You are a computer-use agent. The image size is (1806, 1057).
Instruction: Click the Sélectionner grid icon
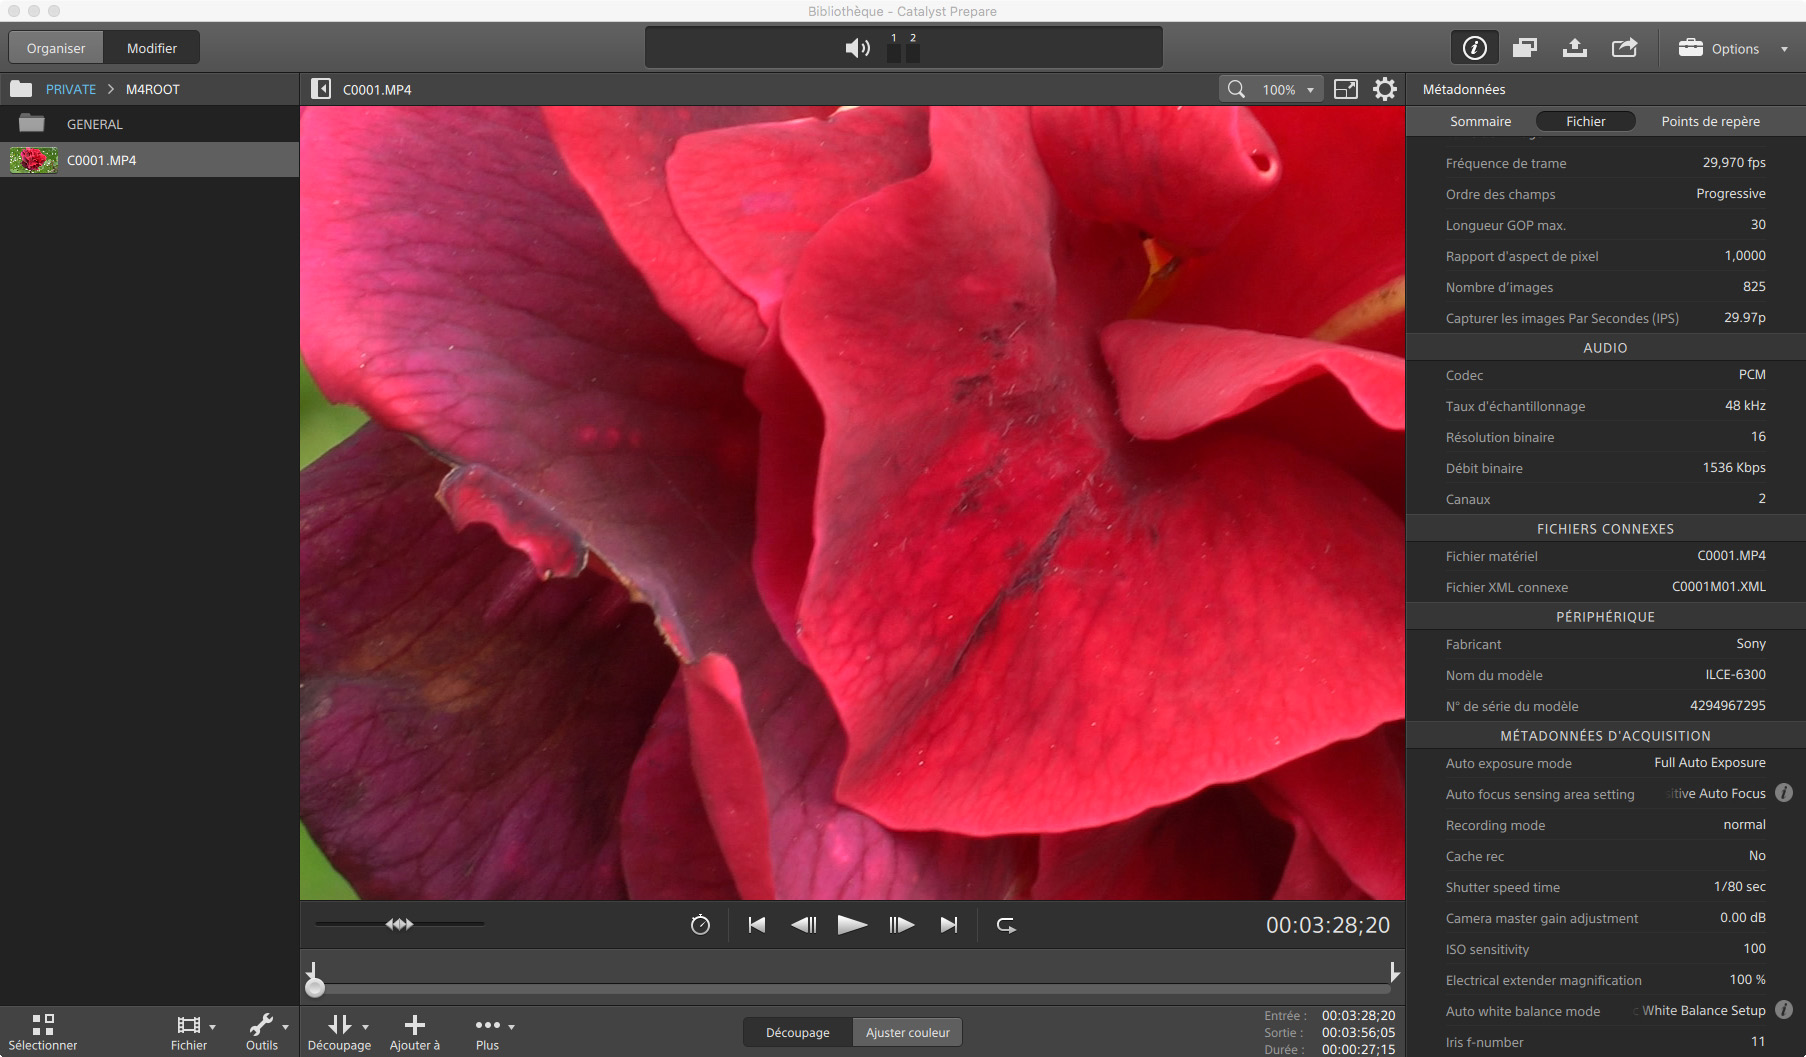(x=43, y=1025)
